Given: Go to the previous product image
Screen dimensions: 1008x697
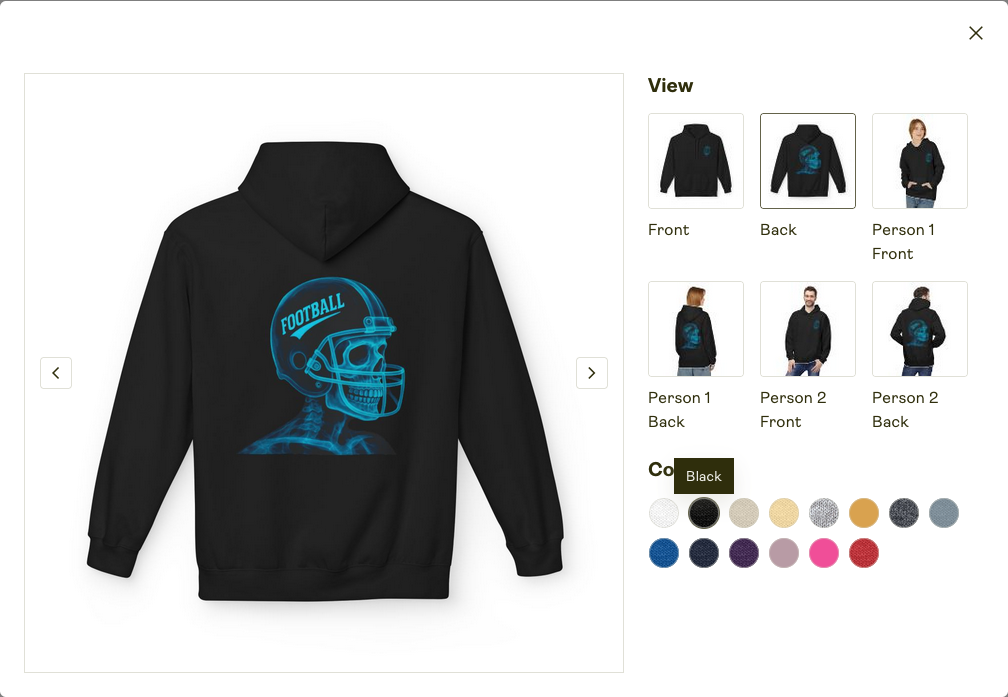Looking at the screenshot, I should [x=56, y=373].
